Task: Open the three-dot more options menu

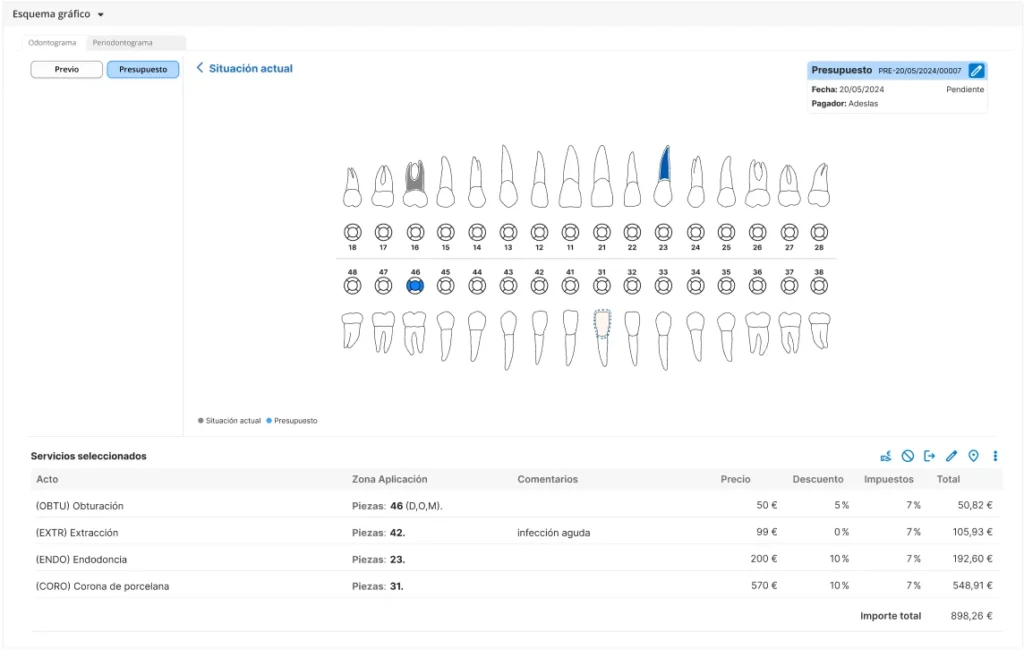Action: tap(995, 456)
